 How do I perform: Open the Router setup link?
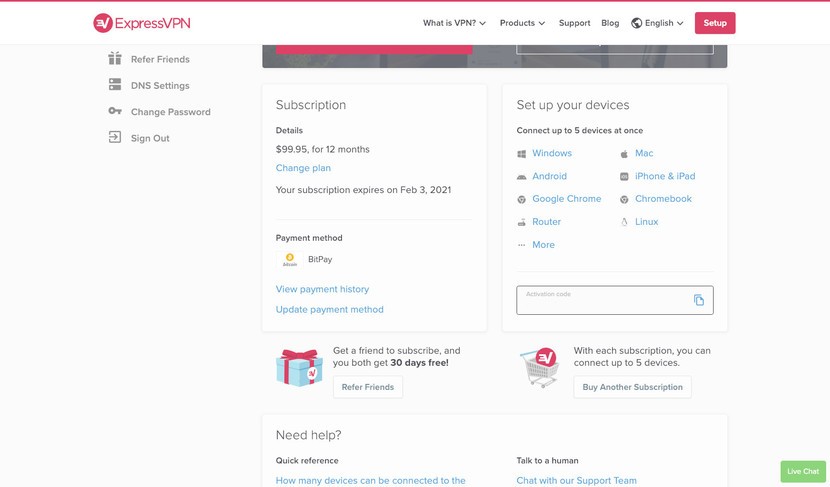click(546, 222)
